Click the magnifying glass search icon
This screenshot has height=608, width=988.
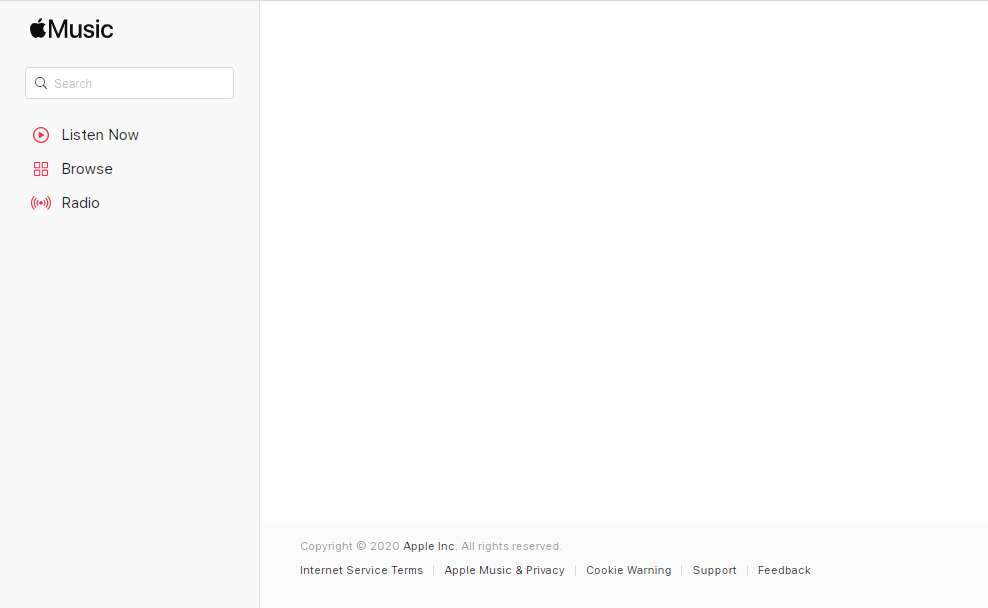point(41,83)
